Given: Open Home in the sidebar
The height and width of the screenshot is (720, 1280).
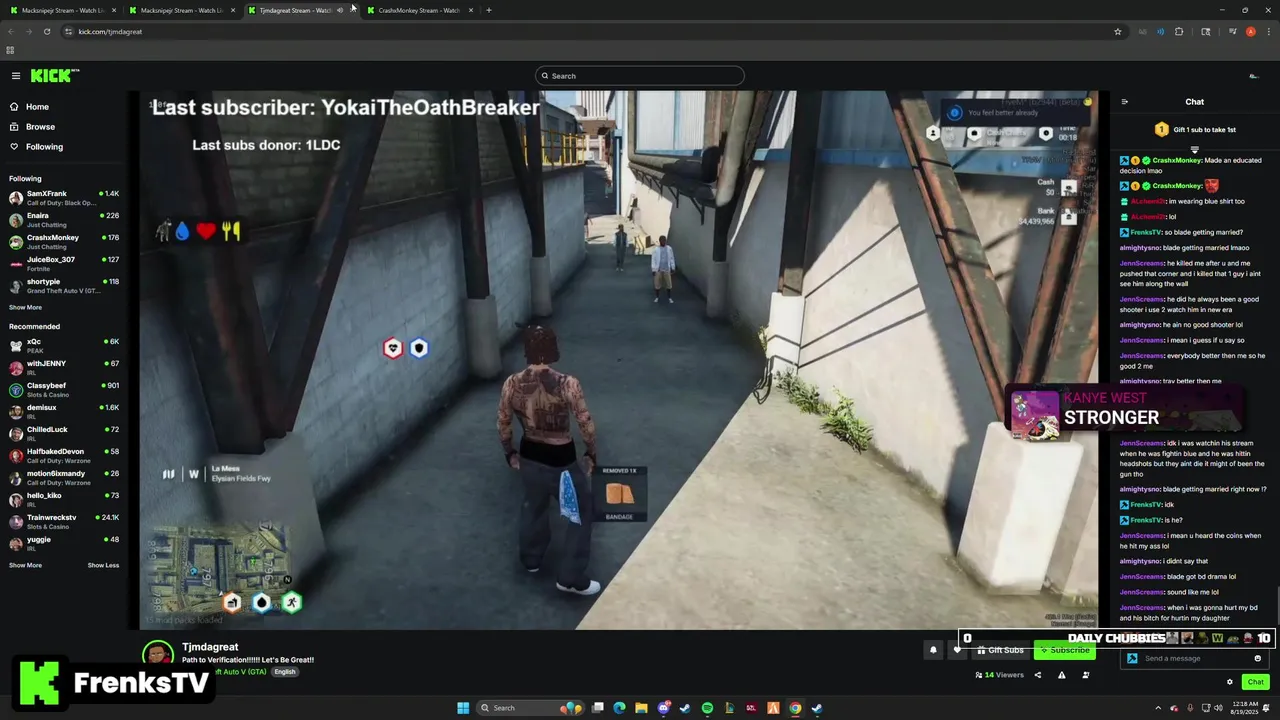Looking at the screenshot, I should [x=37, y=107].
